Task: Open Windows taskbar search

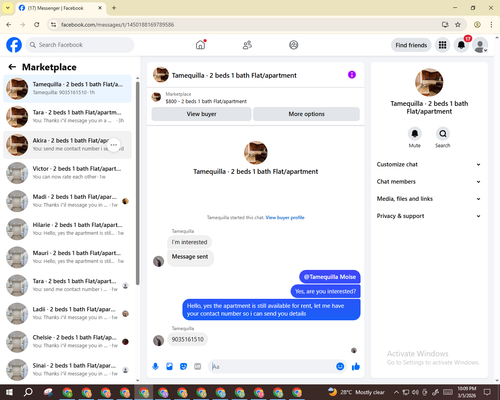Action: 28,392
